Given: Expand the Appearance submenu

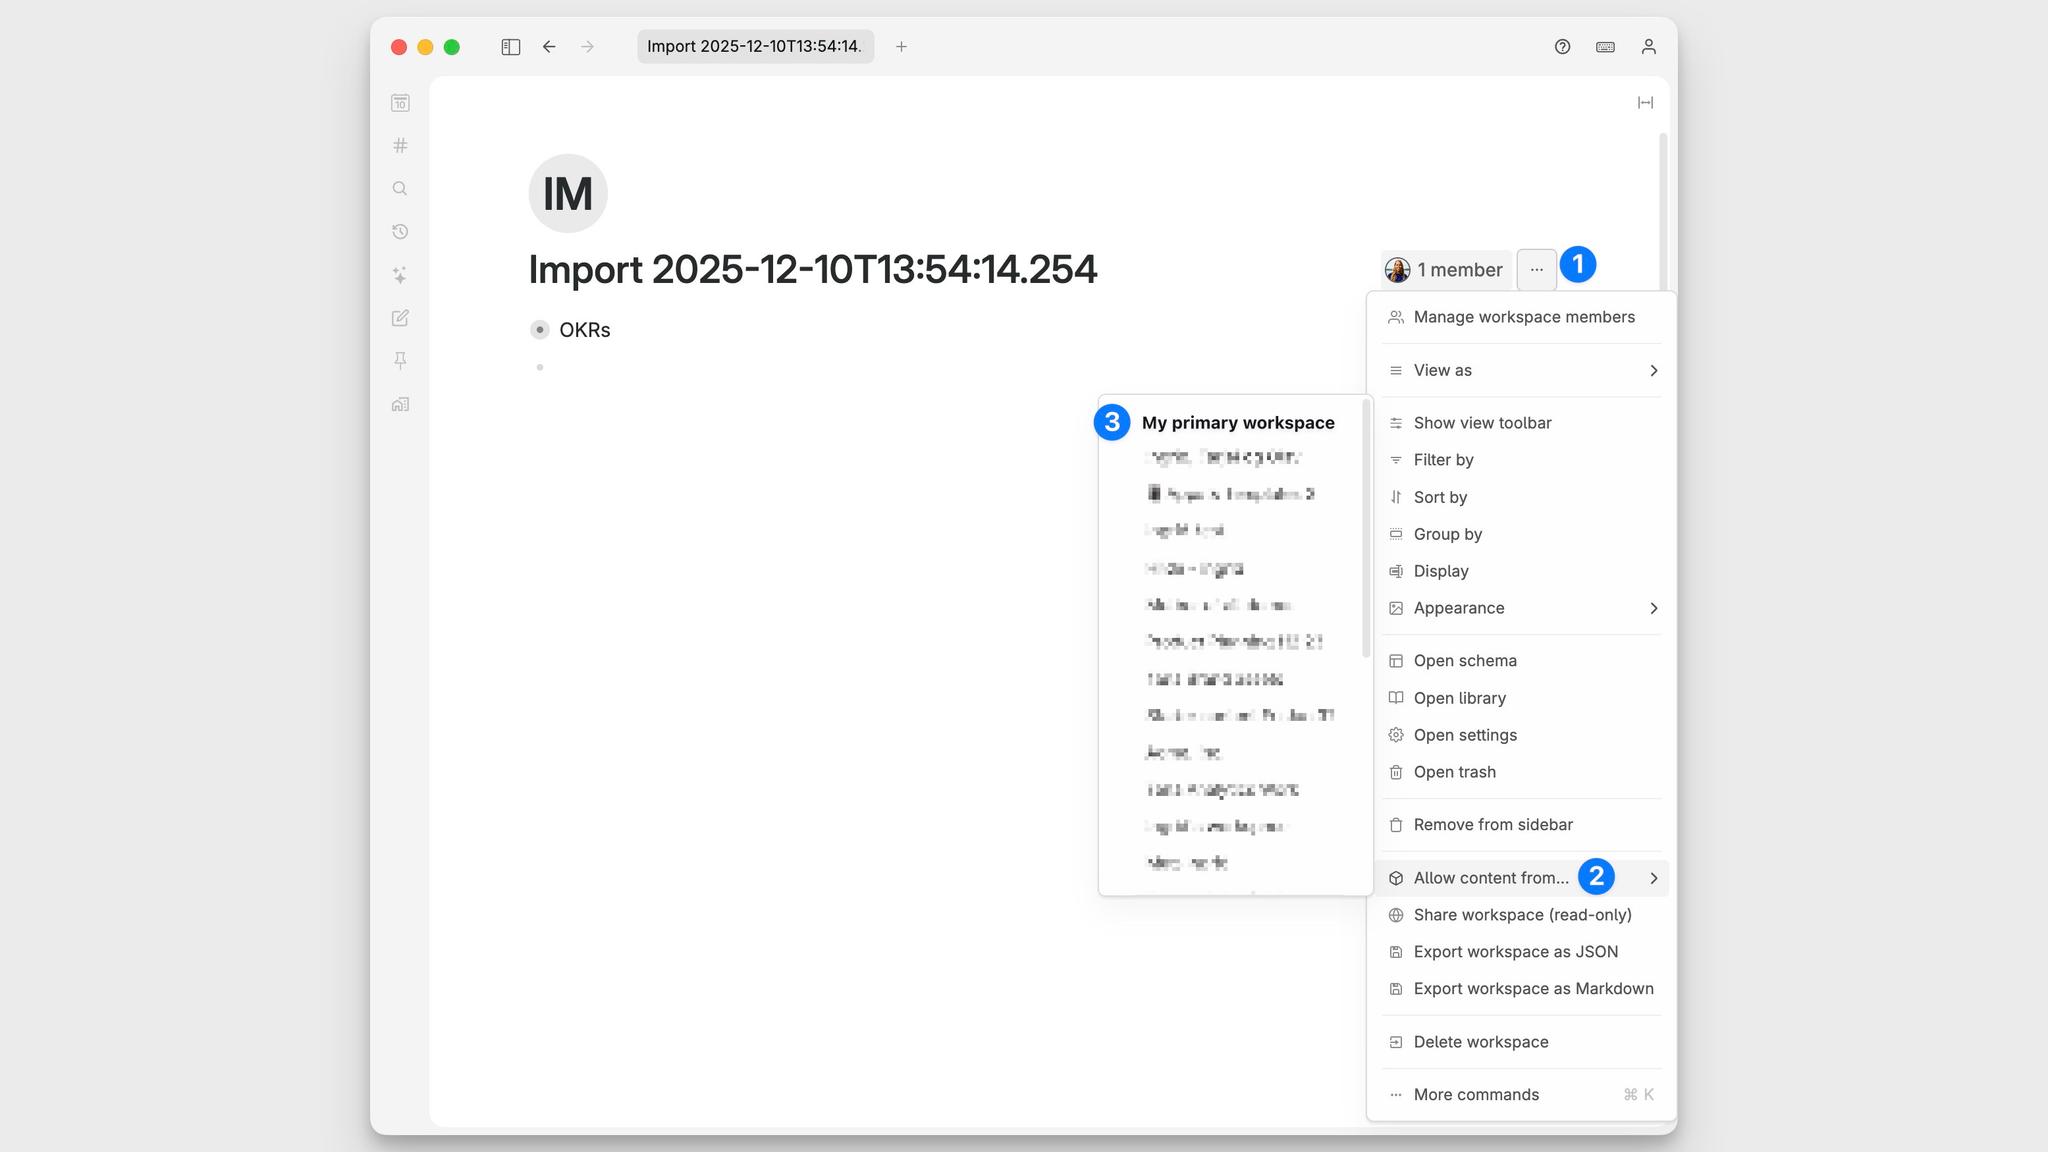Looking at the screenshot, I should [1523, 608].
